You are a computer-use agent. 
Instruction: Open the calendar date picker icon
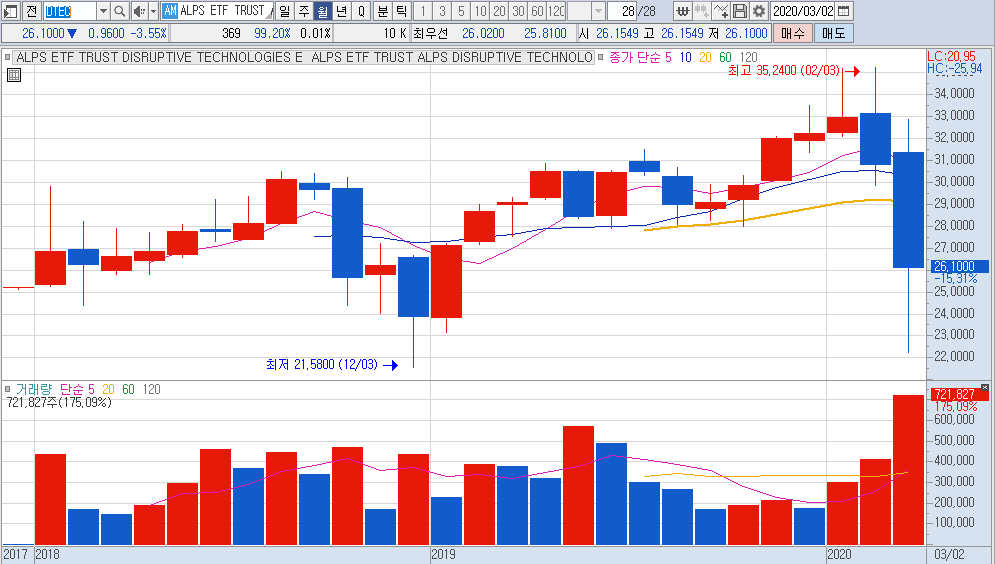pos(843,11)
